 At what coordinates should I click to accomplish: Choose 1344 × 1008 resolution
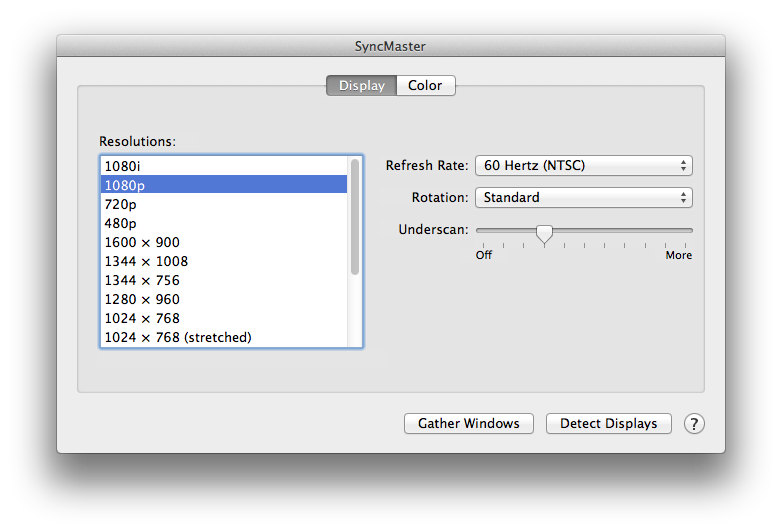(x=224, y=261)
